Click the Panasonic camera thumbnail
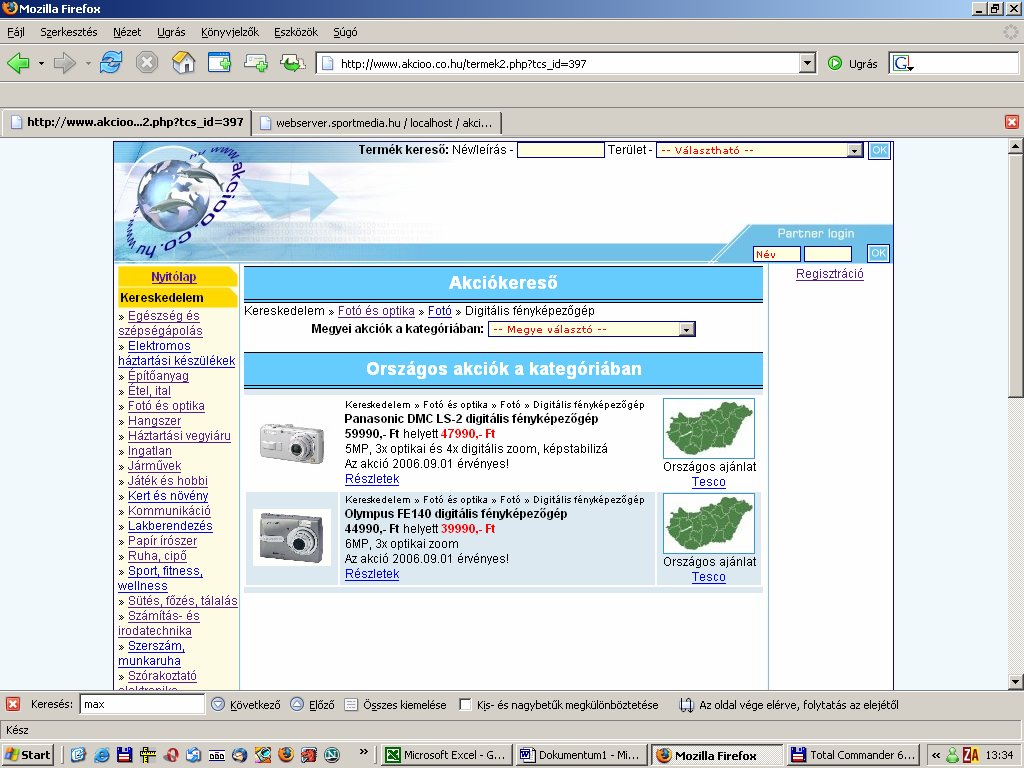The height and width of the screenshot is (768, 1024). click(x=291, y=442)
